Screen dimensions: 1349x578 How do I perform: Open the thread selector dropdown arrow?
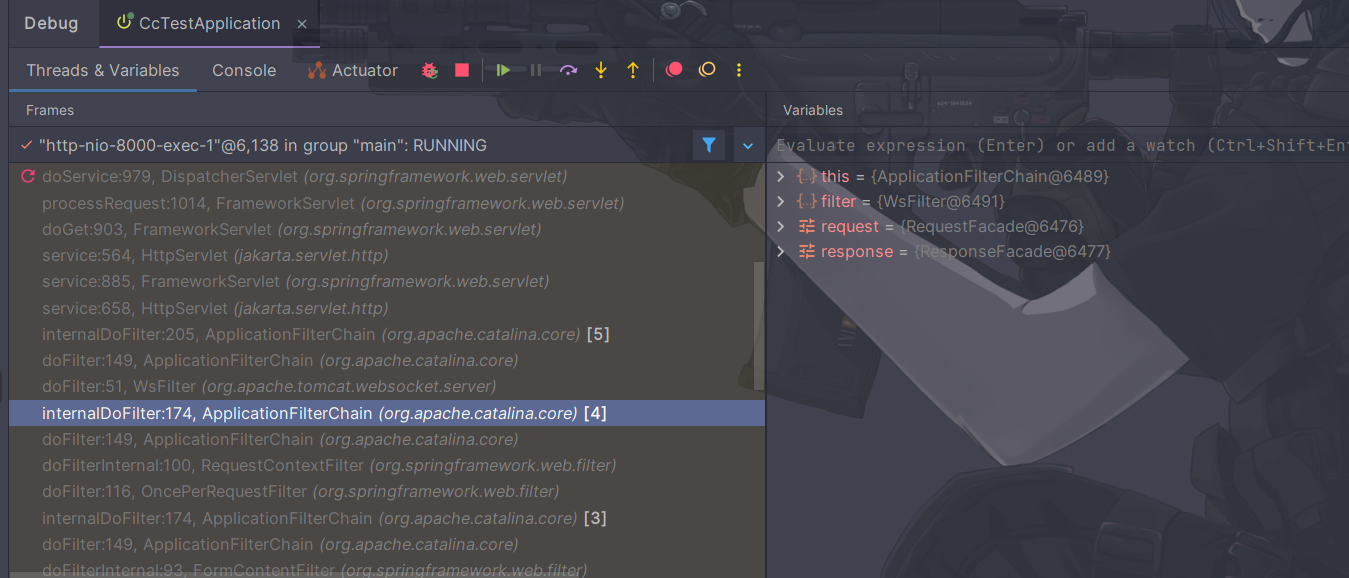coord(748,145)
